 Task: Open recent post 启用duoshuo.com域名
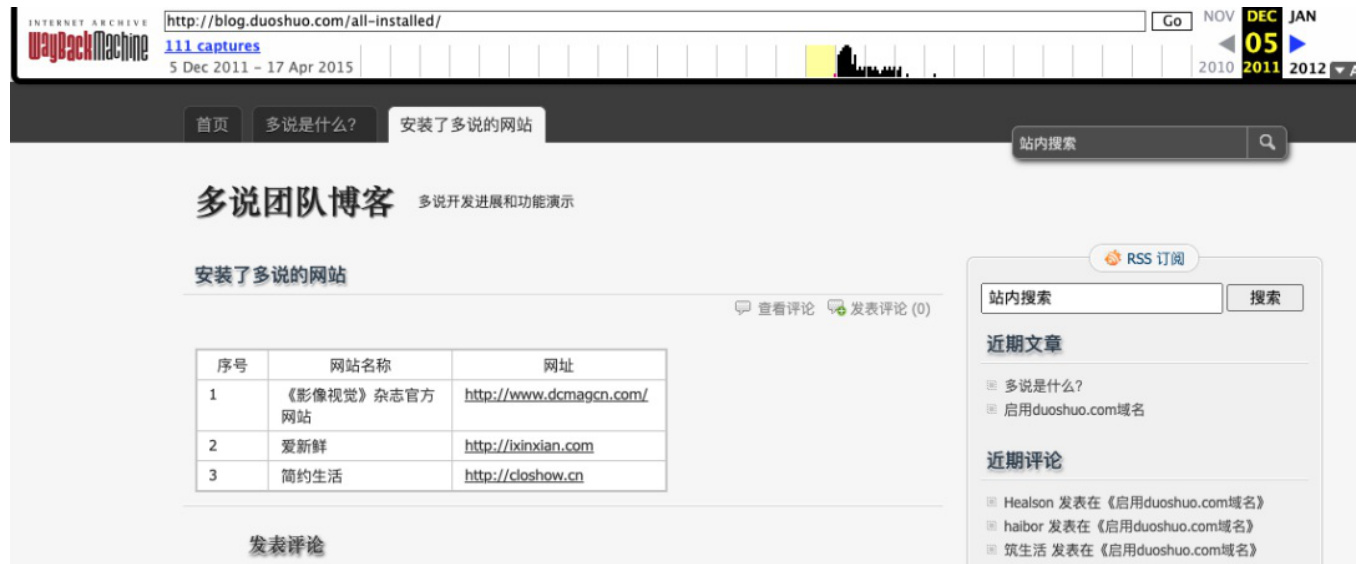point(1075,410)
